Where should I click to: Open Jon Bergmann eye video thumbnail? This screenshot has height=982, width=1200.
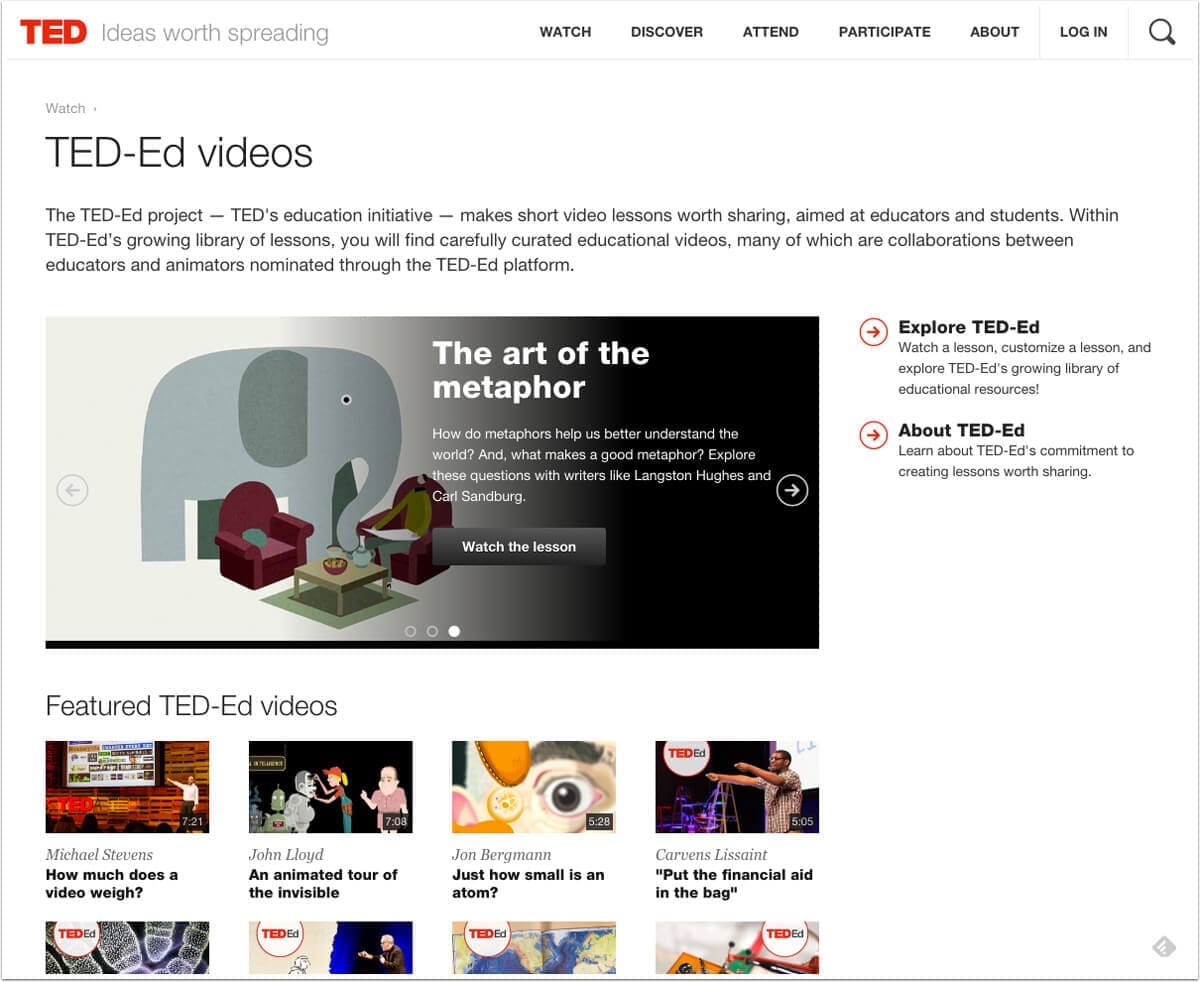[x=534, y=787]
